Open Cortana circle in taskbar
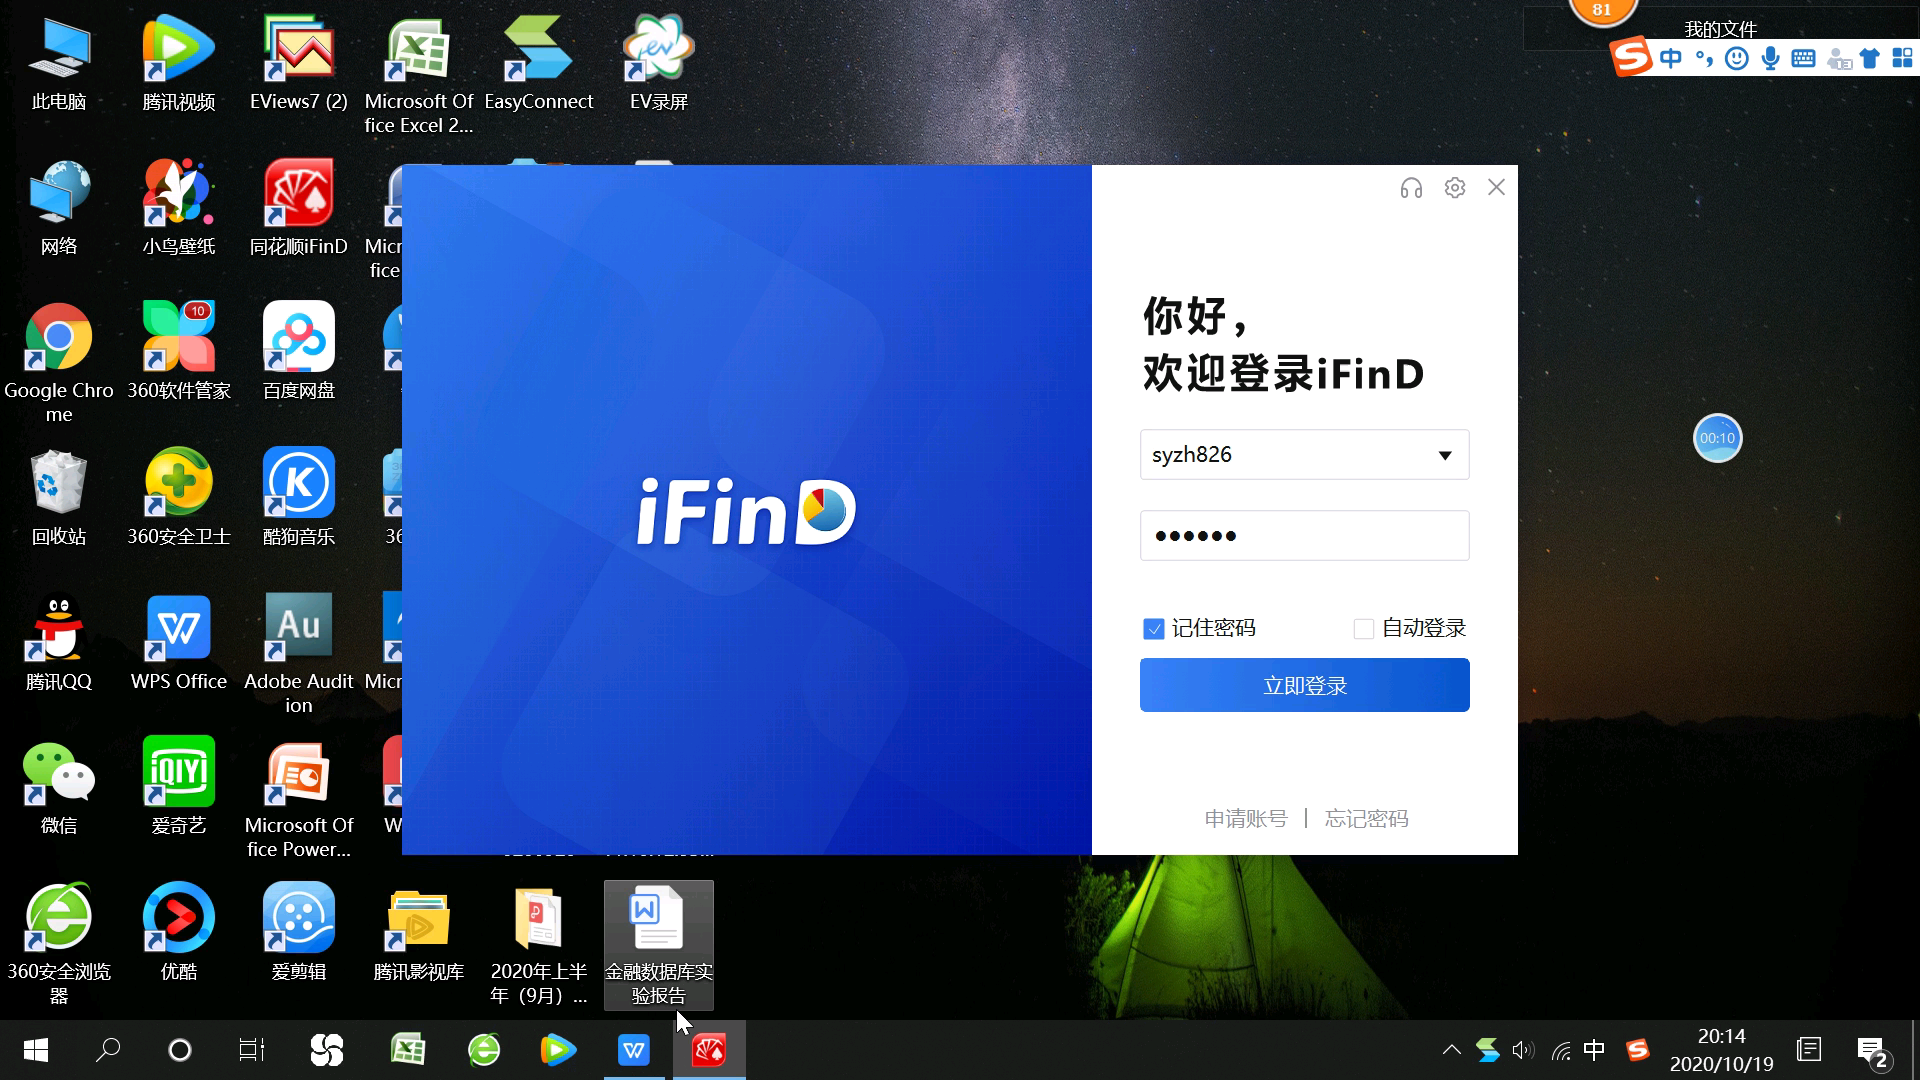Image resolution: width=1920 pixels, height=1080 pixels. coord(180,1050)
